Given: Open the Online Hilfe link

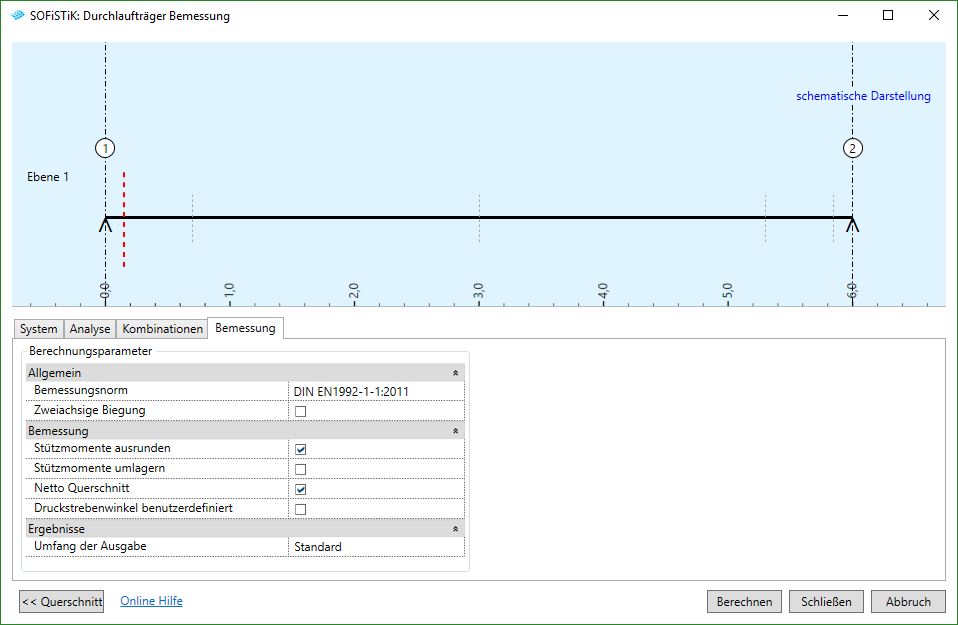Looking at the screenshot, I should tap(151, 601).
